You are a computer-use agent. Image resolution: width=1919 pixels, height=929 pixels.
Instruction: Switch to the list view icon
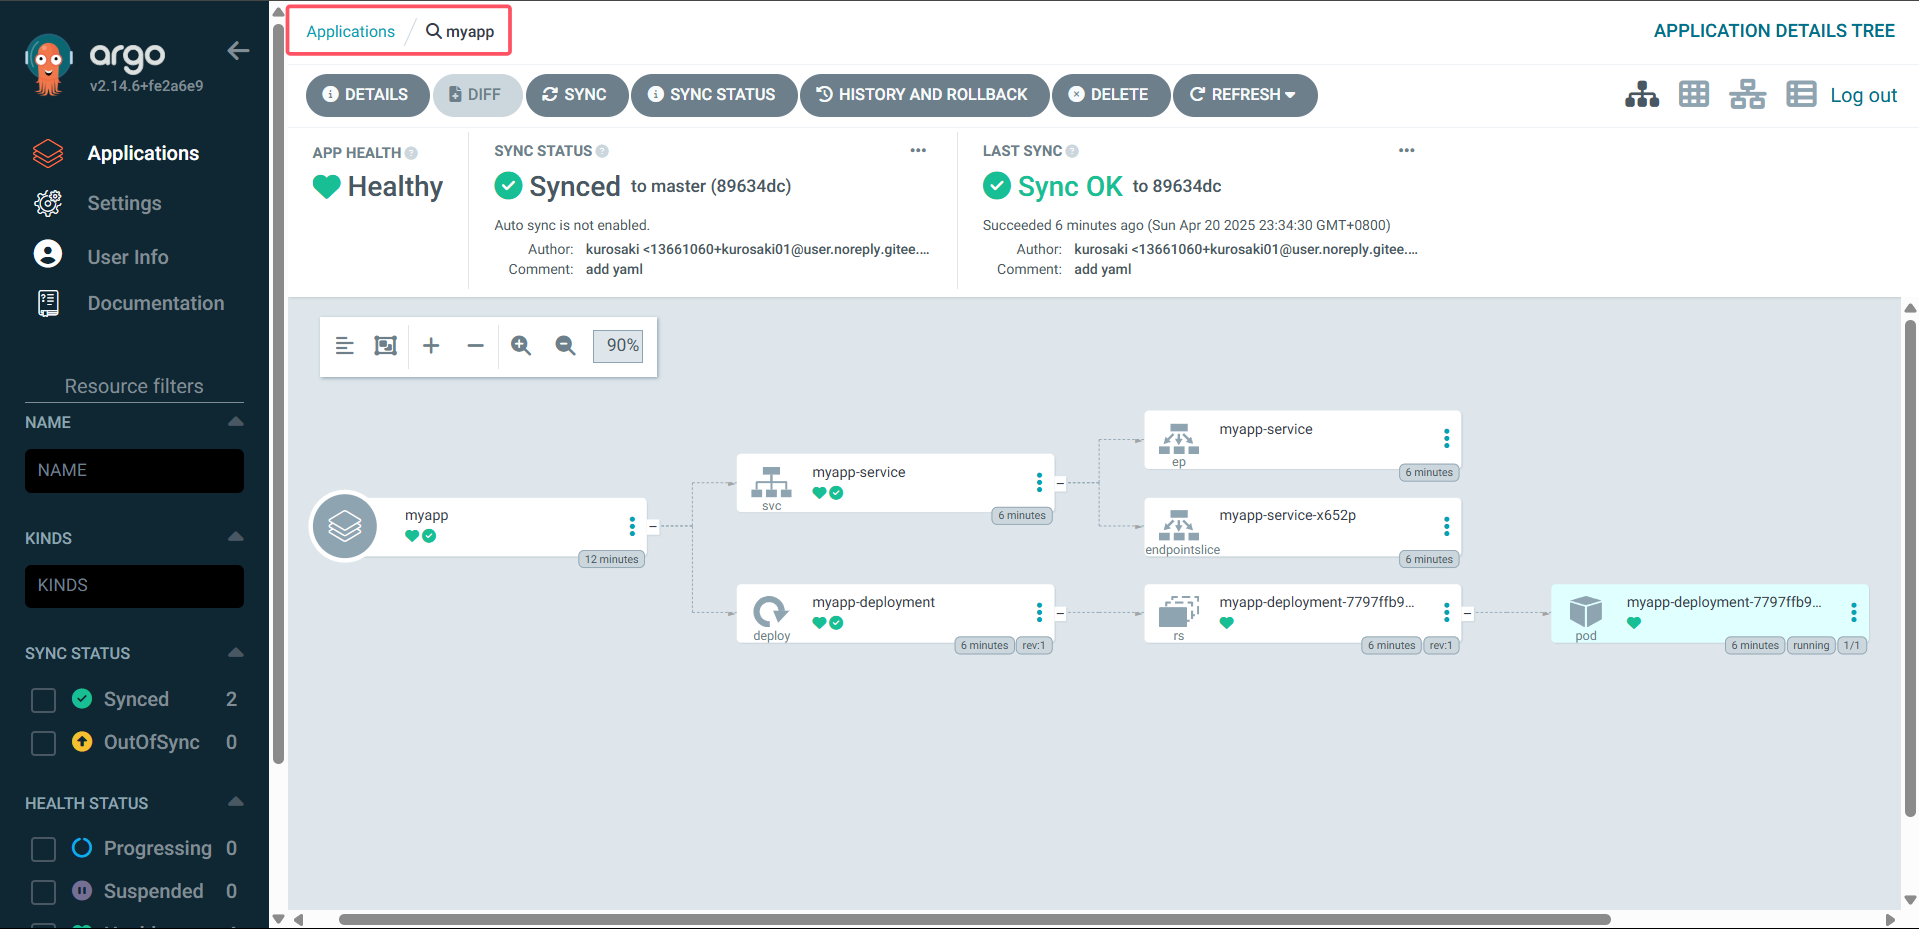tap(1801, 95)
